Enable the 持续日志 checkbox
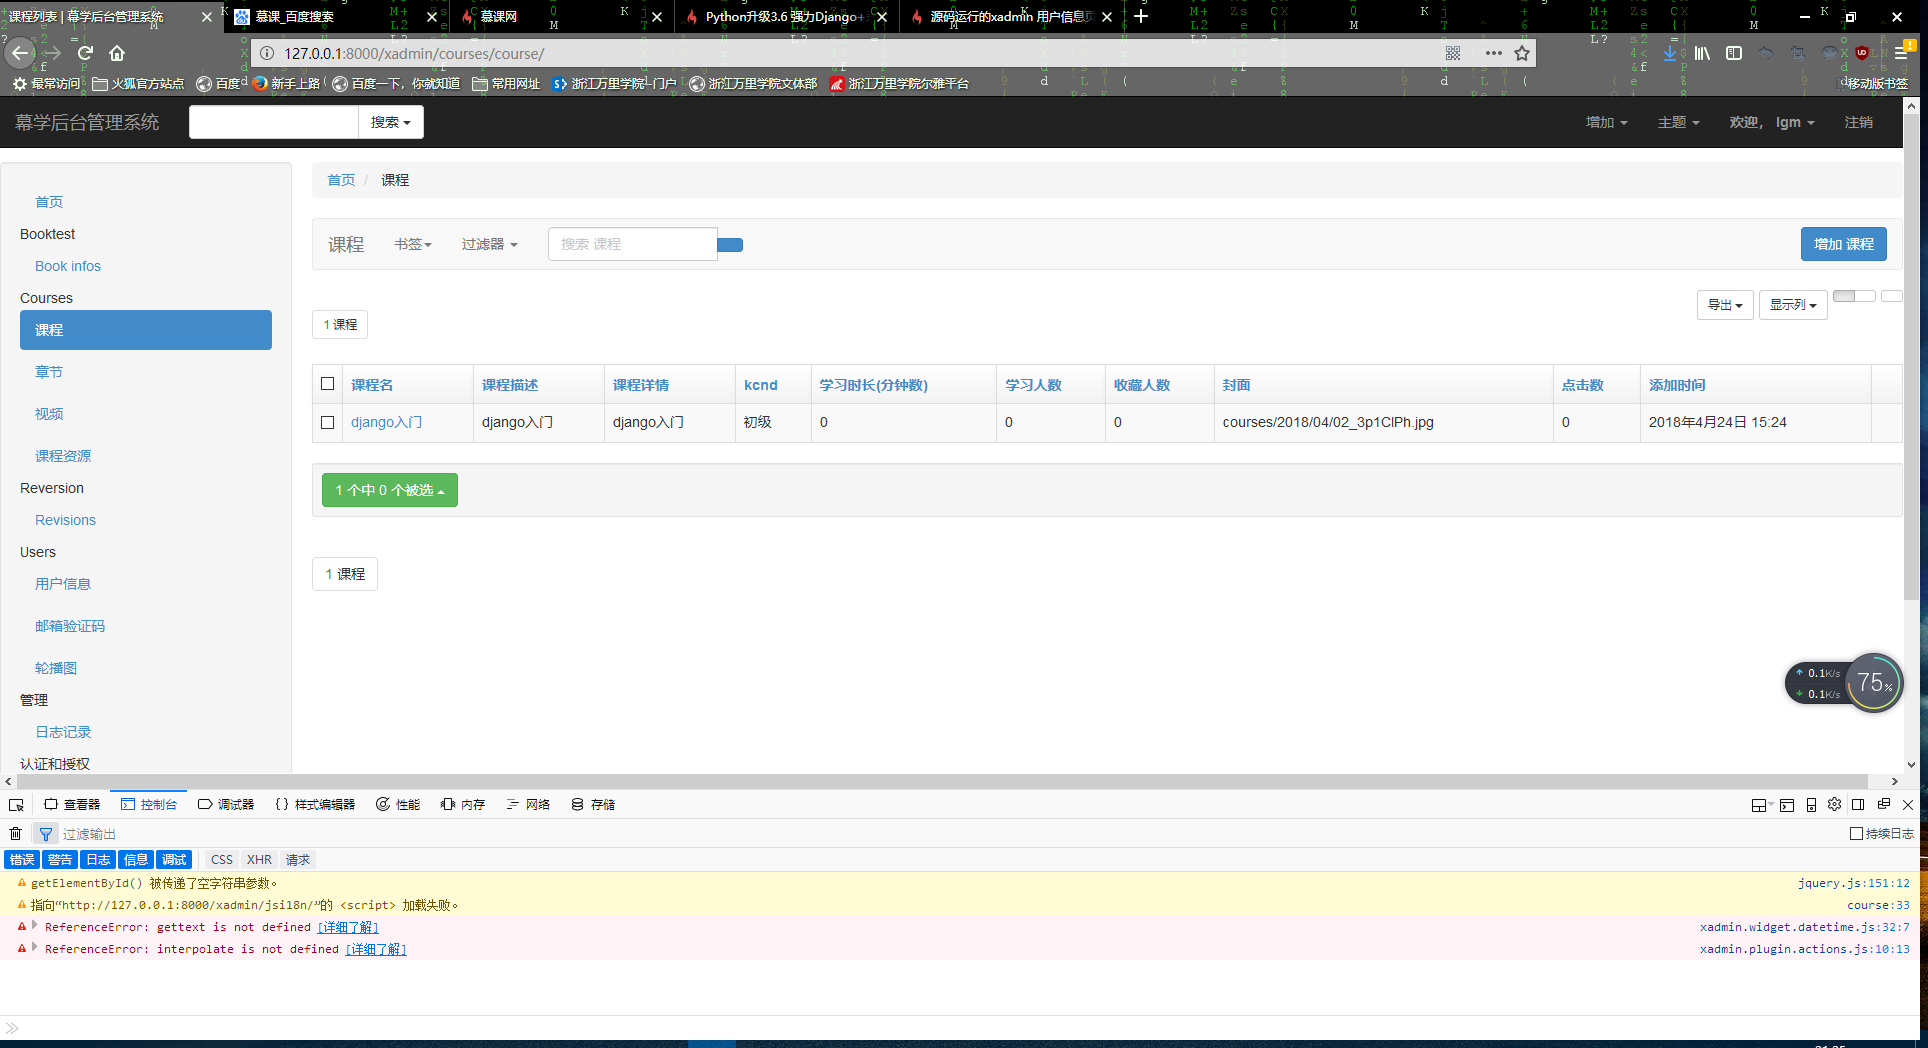This screenshot has width=1928, height=1048. click(x=1856, y=833)
